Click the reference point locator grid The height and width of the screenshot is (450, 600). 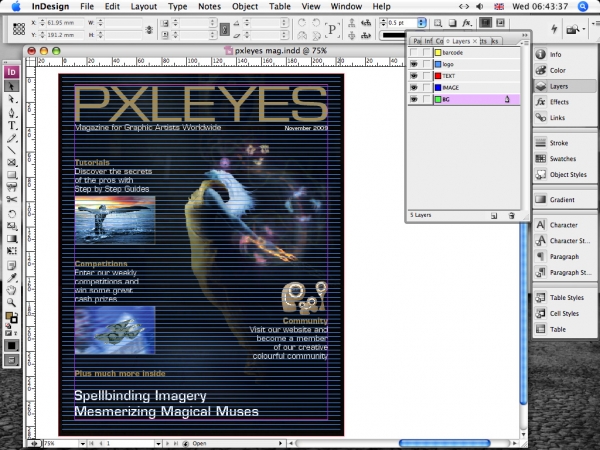[19, 29]
